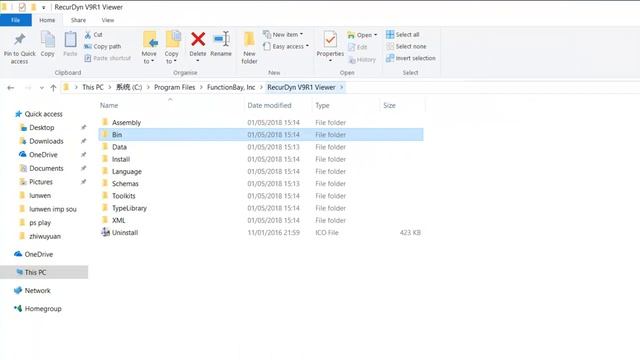This screenshot has width=640, height=360.
Task: Click Copy path in Clipboard group
Action: [102, 47]
